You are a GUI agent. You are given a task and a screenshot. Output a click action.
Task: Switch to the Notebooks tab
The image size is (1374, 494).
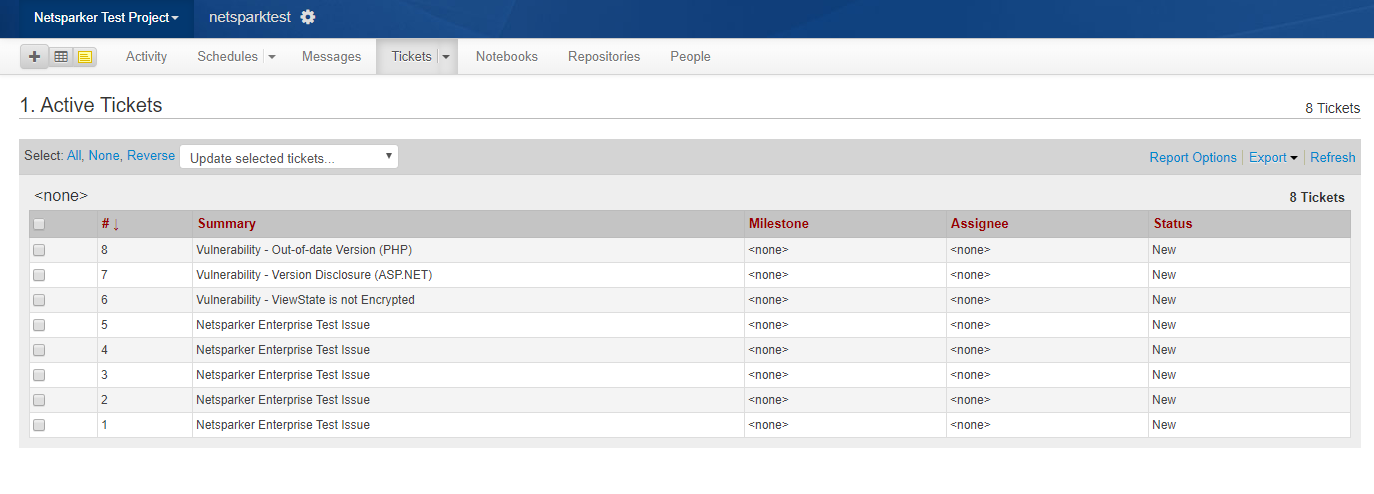(x=506, y=57)
